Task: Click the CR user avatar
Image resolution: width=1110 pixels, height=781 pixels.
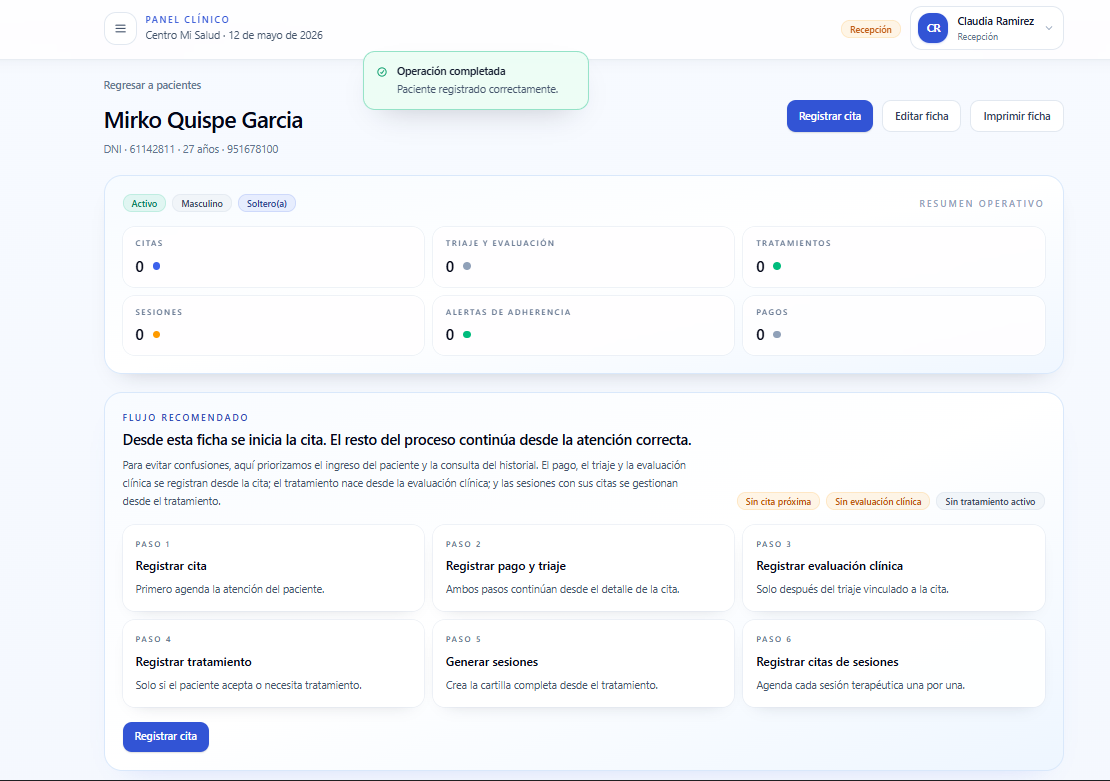Action: 933,28
